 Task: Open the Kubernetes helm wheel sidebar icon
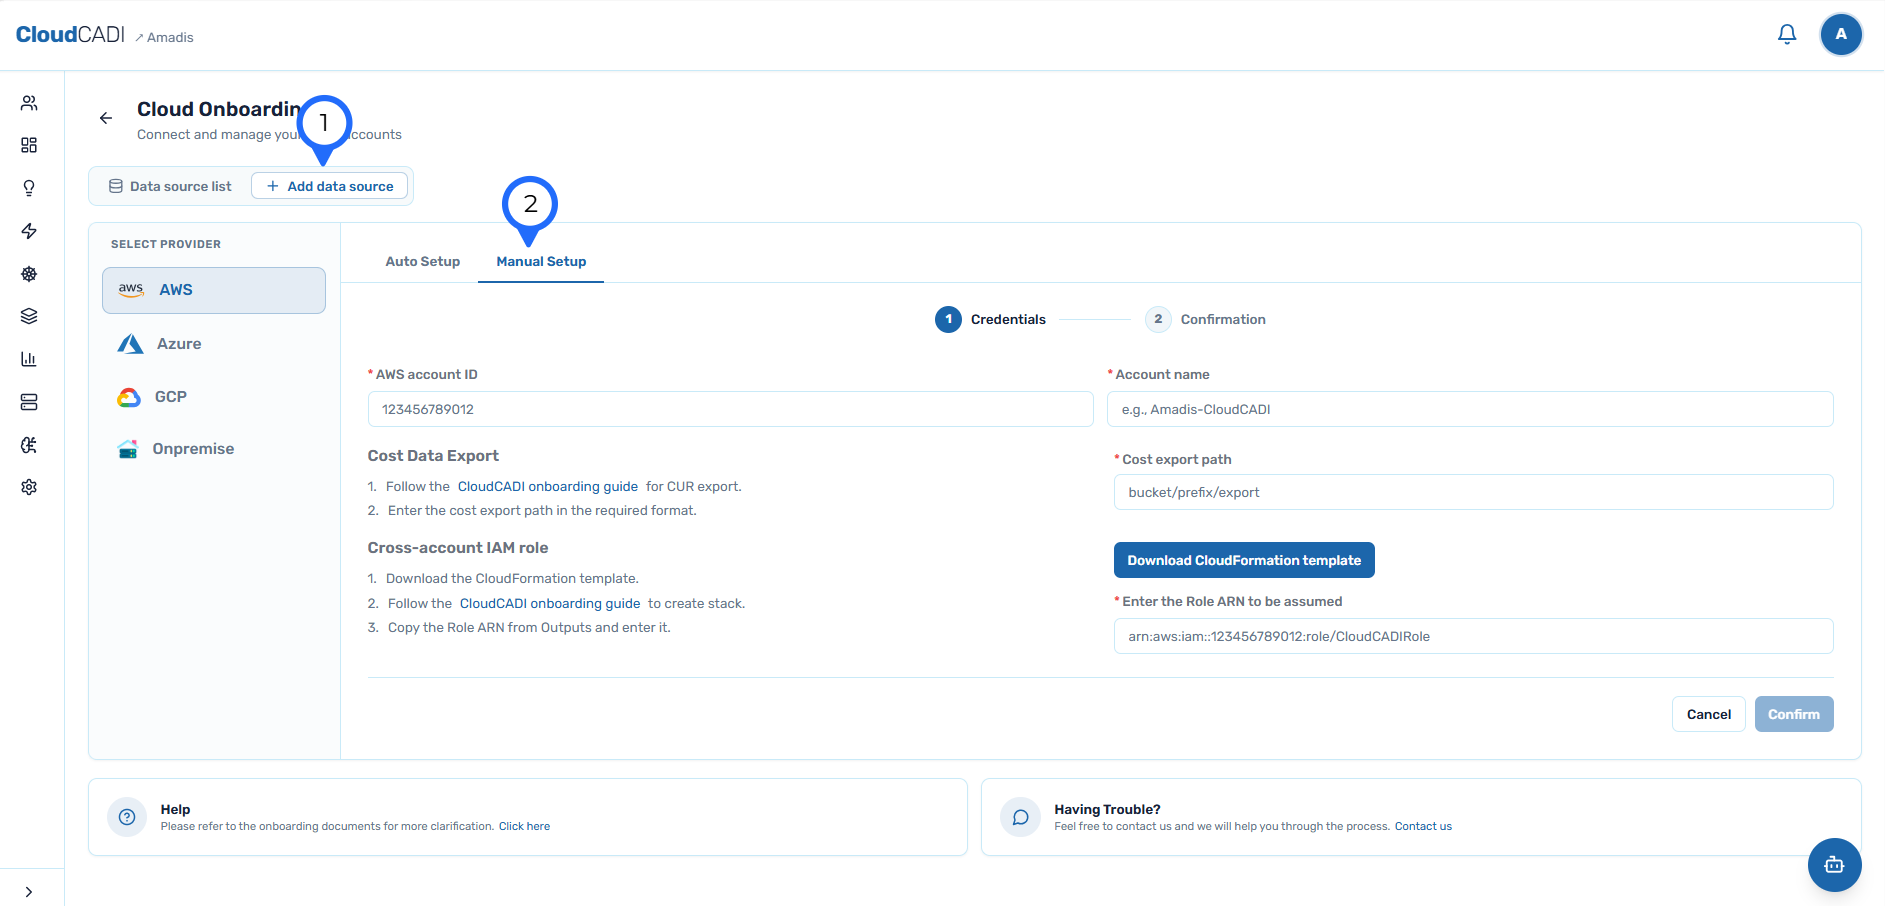click(x=29, y=274)
